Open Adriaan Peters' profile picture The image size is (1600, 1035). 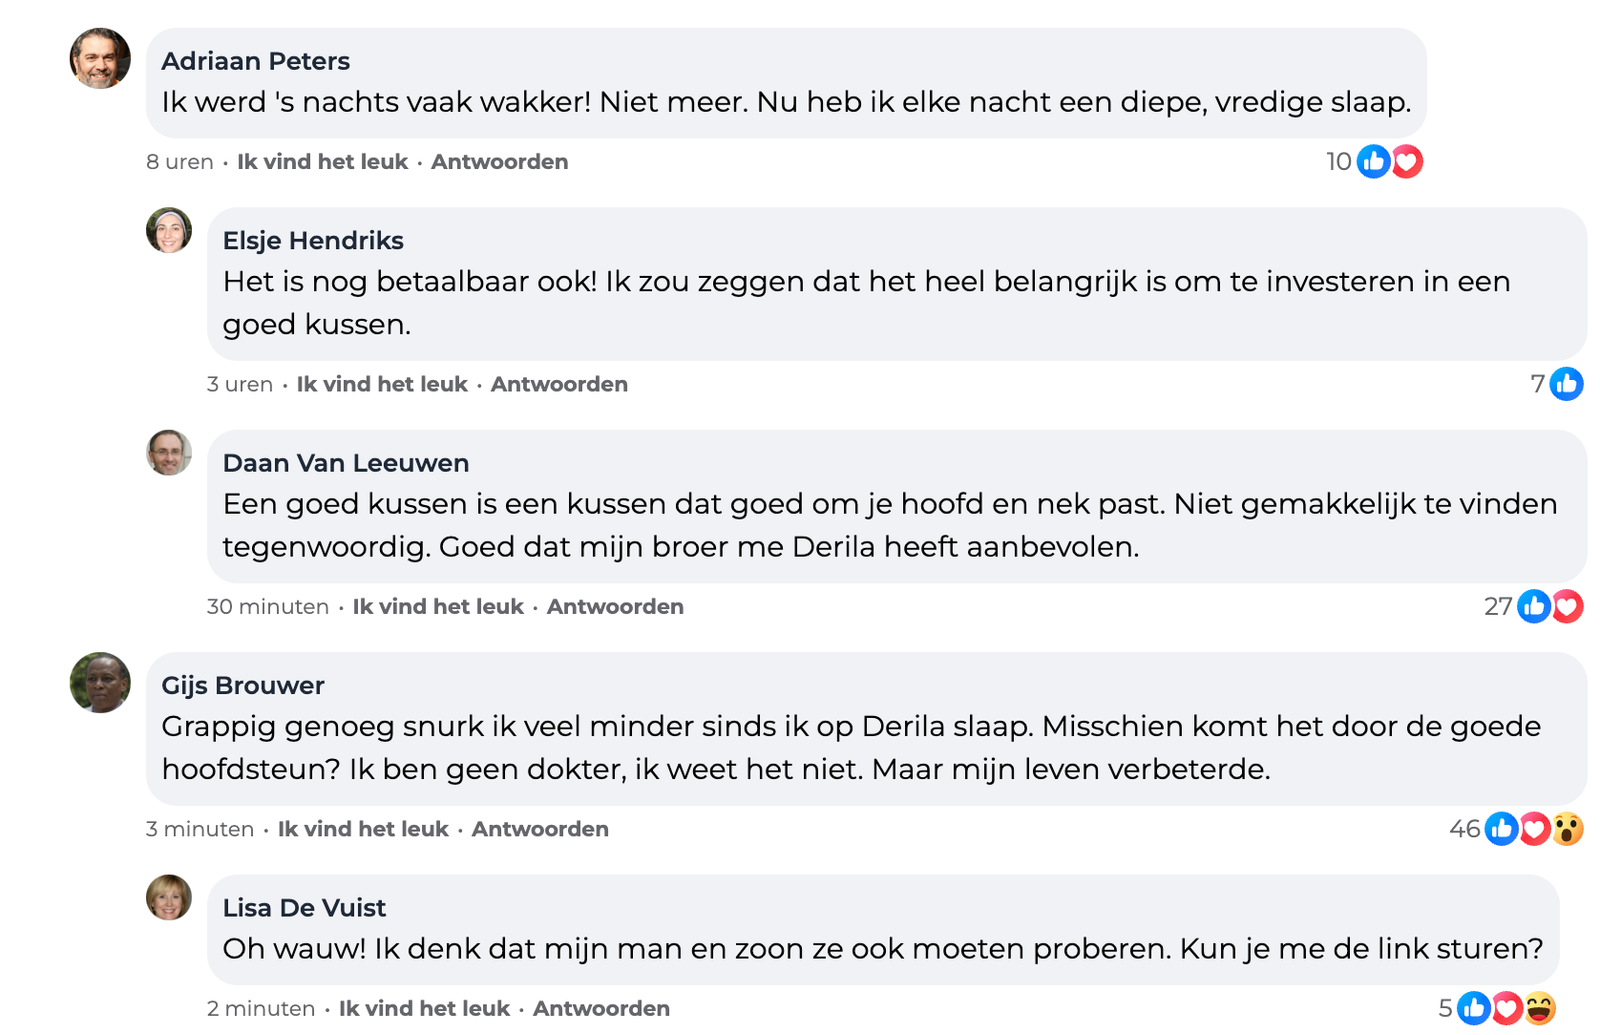point(100,58)
